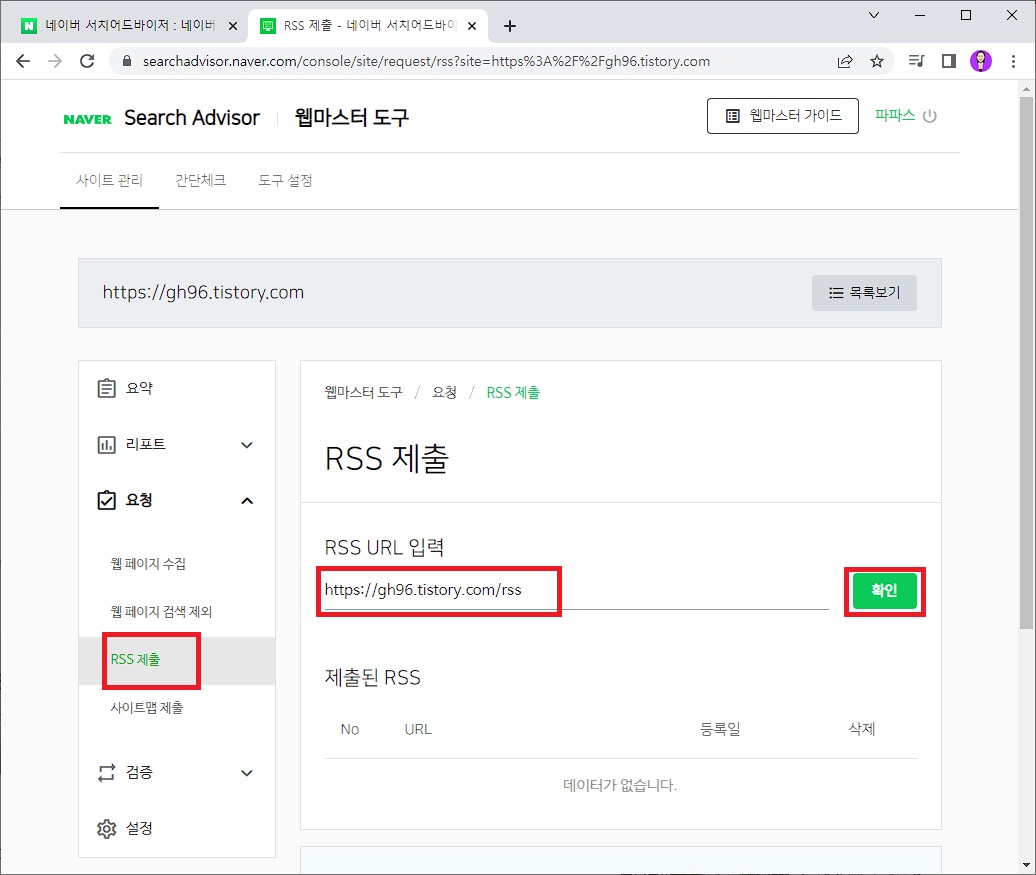Viewport: 1036px width, 875px height.
Task: Click the scrollbar up arrow
Action: coord(1026,88)
